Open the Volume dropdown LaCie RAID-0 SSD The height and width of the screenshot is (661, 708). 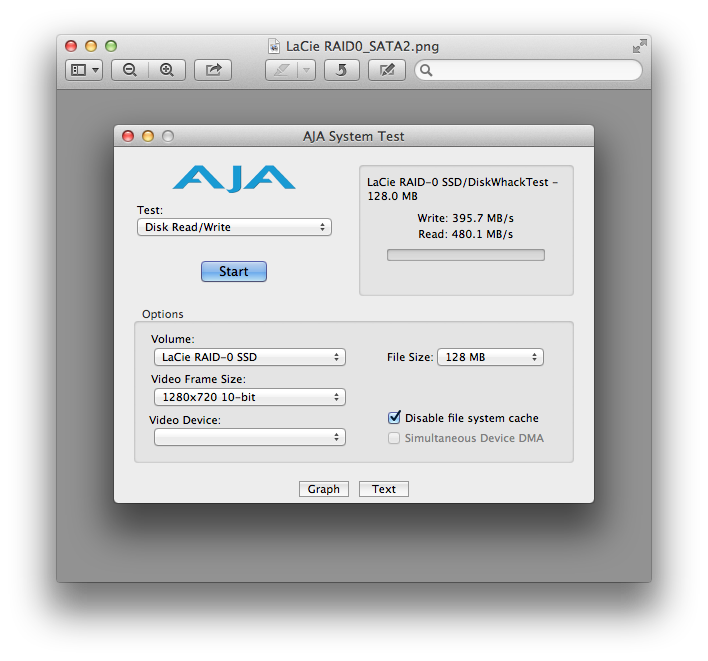click(250, 357)
